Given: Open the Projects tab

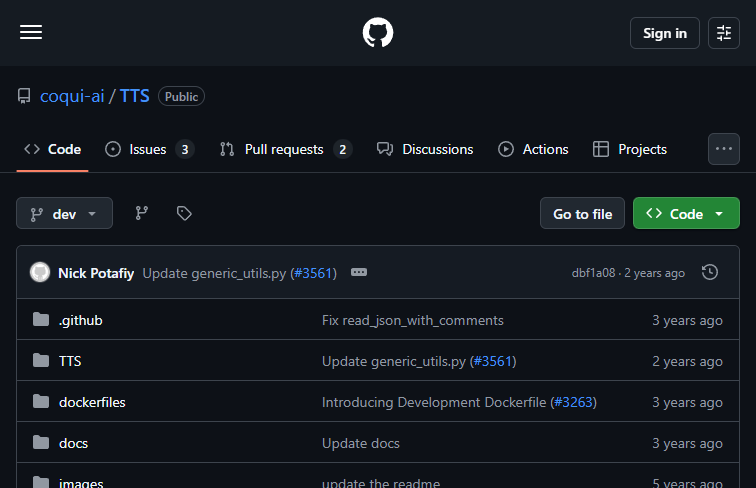Looking at the screenshot, I should [630, 149].
